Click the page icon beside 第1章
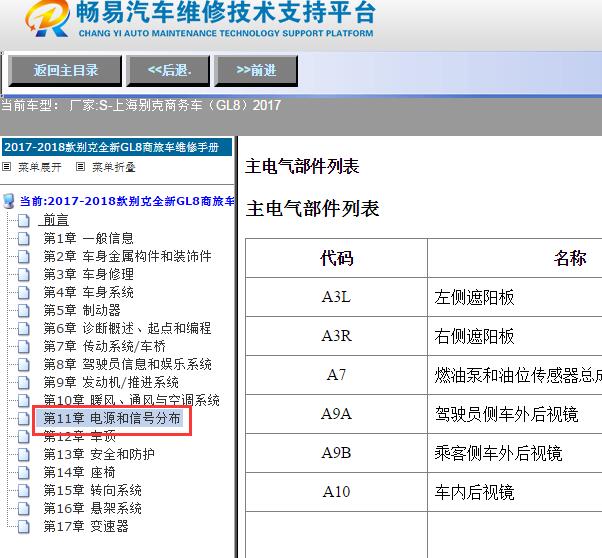 (x=24, y=238)
